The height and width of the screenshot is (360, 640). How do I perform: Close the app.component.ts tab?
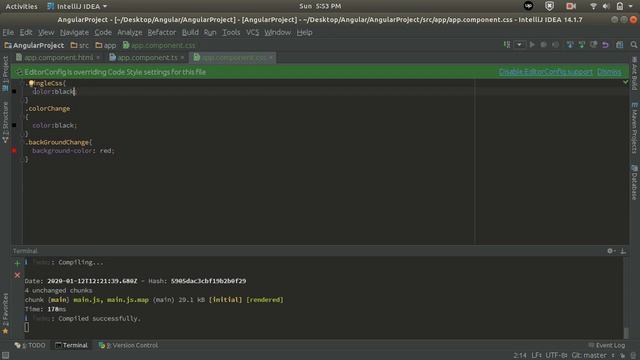[182, 58]
